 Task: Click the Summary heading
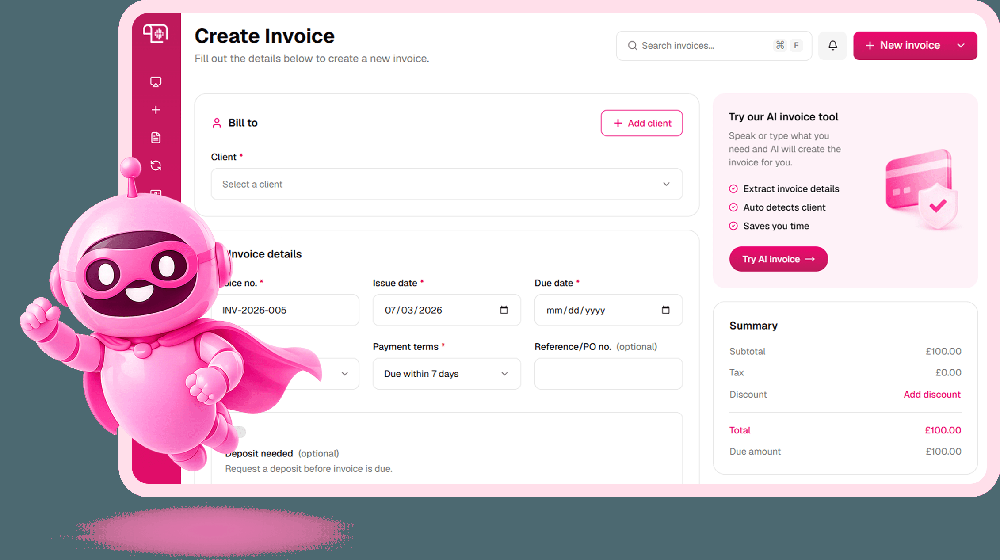[753, 326]
